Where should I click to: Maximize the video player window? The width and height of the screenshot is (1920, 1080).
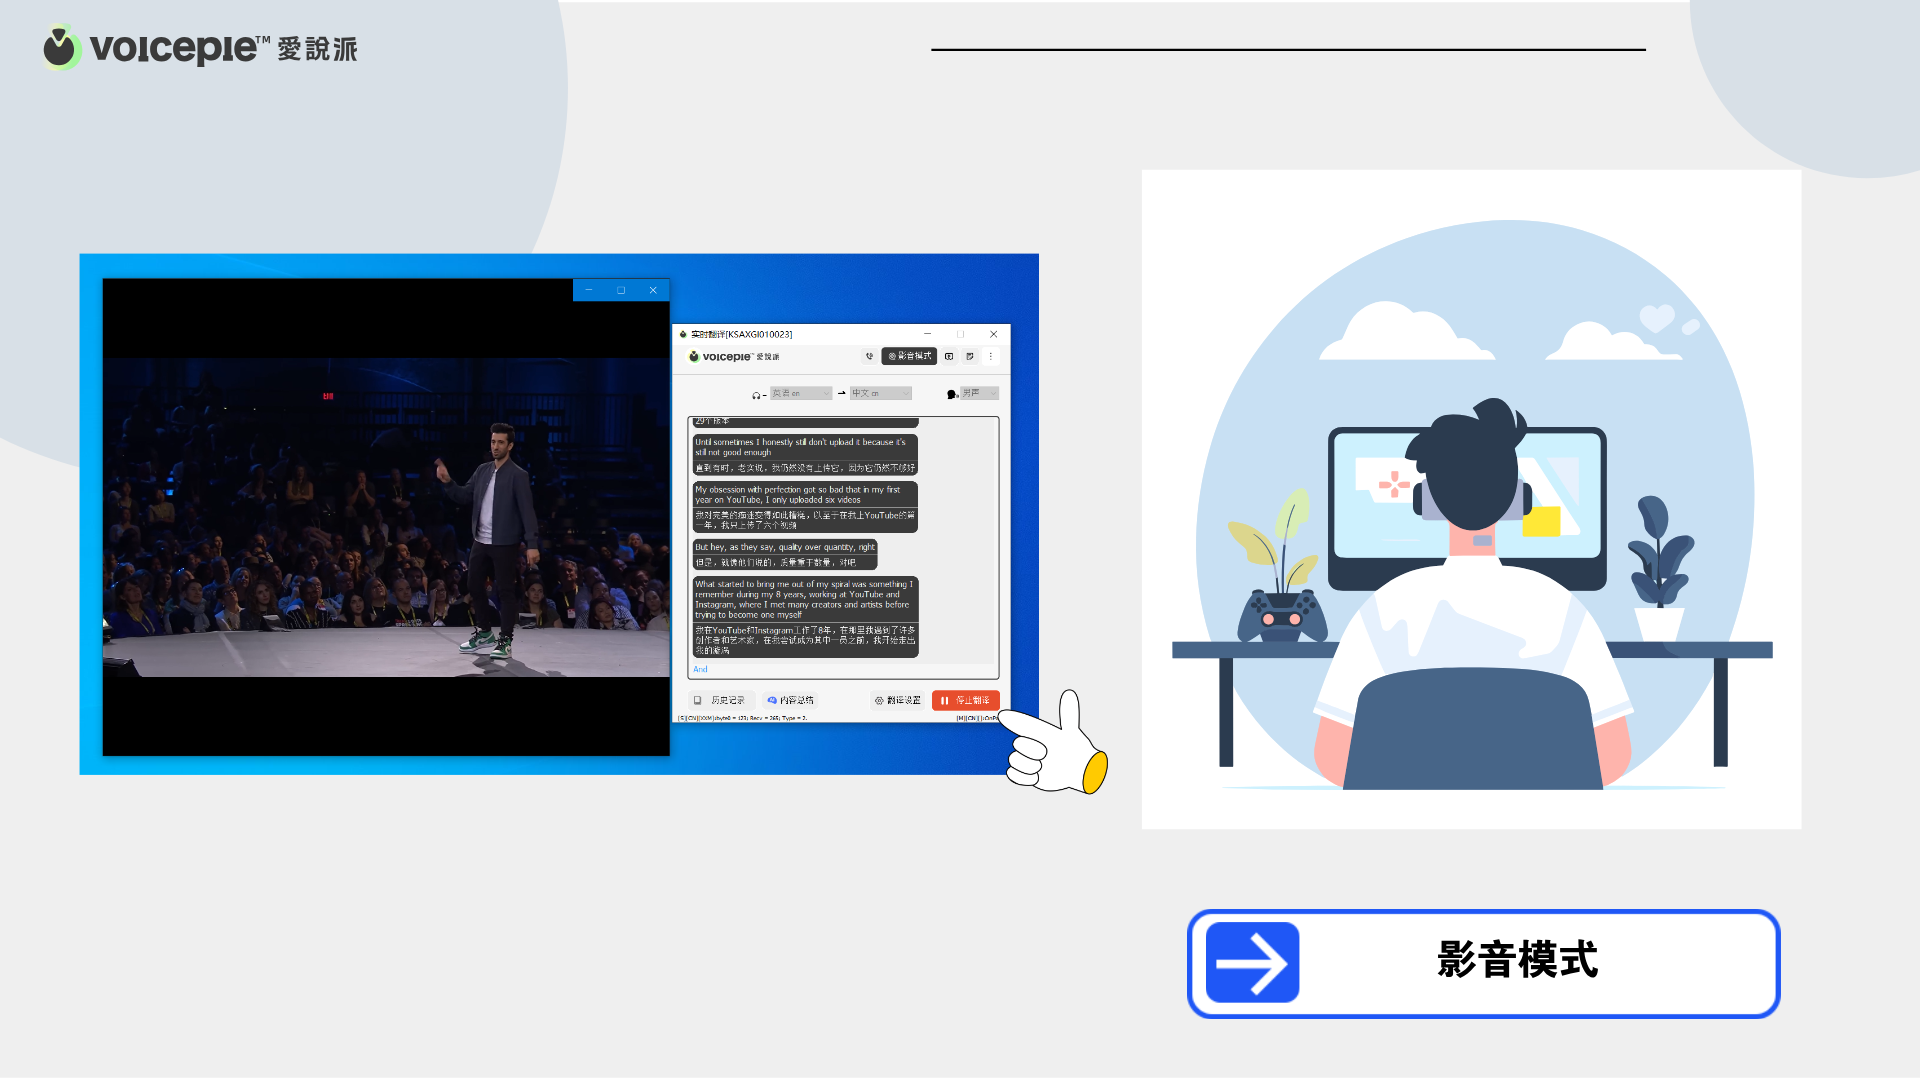(621, 290)
